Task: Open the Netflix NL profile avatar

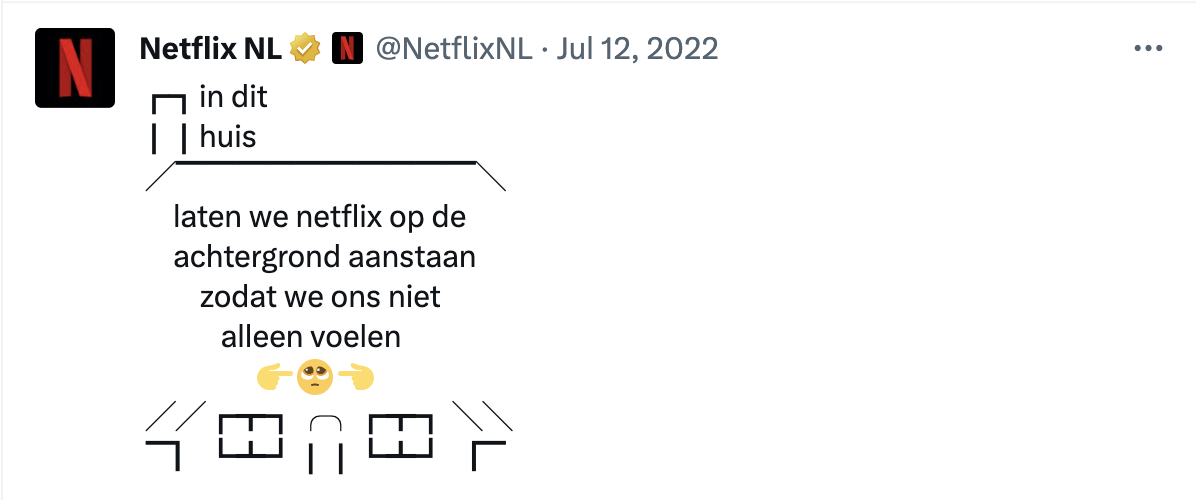Action: coord(75,68)
